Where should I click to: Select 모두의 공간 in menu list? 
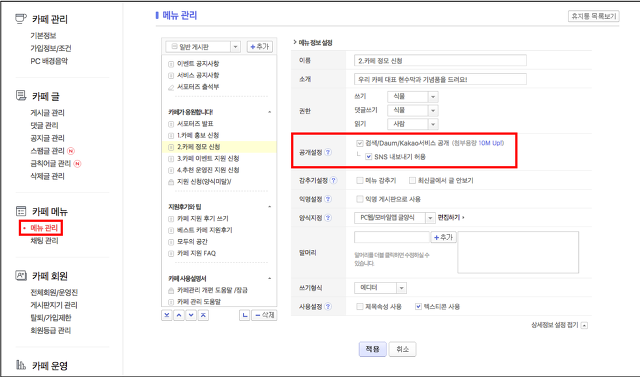(x=192, y=242)
